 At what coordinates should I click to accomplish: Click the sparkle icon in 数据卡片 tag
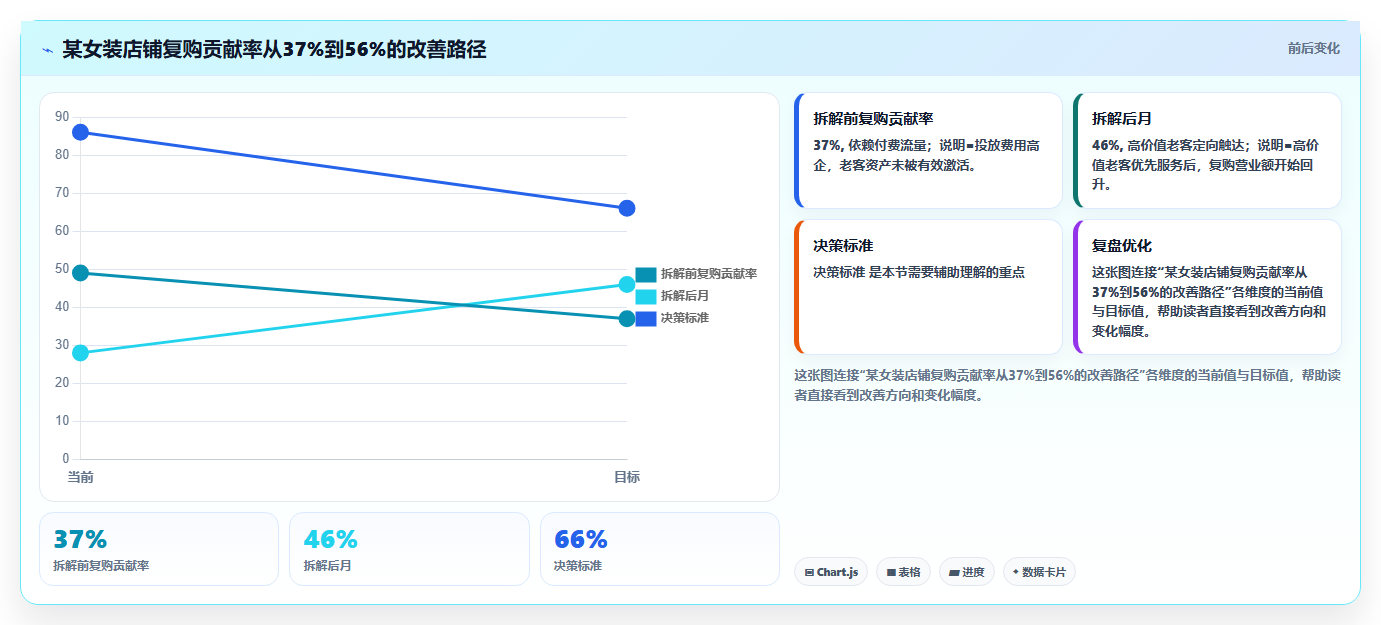[1016, 572]
